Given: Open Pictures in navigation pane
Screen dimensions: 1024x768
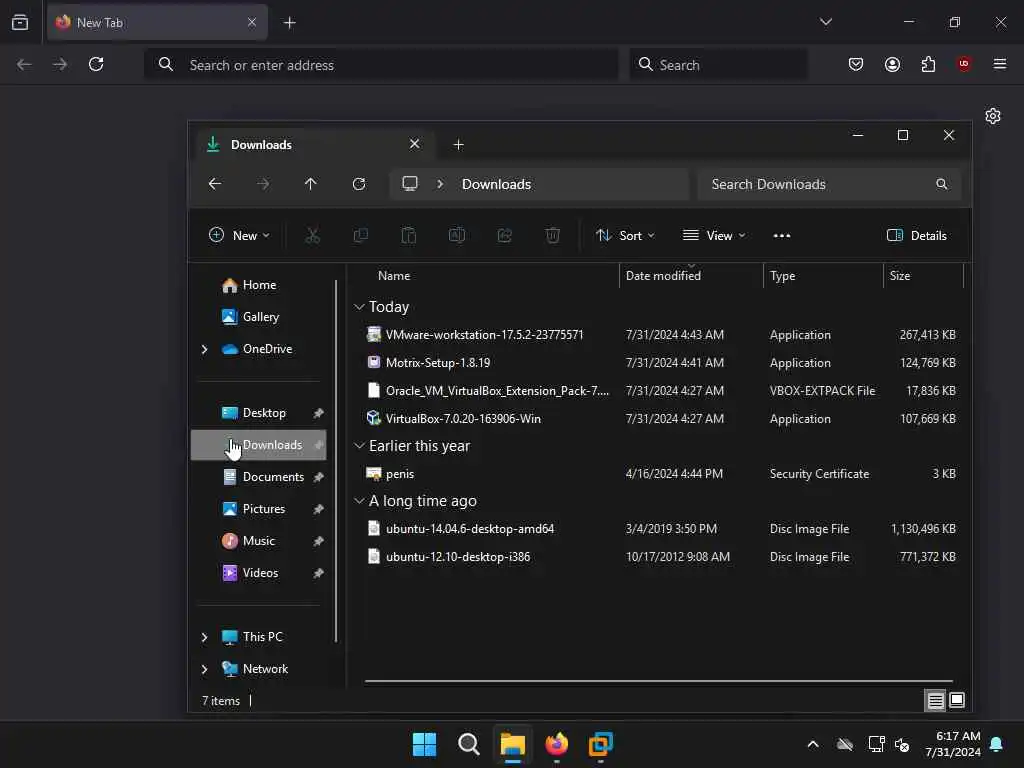Looking at the screenshot, I should pyautogui.click(x=259, y=509).
